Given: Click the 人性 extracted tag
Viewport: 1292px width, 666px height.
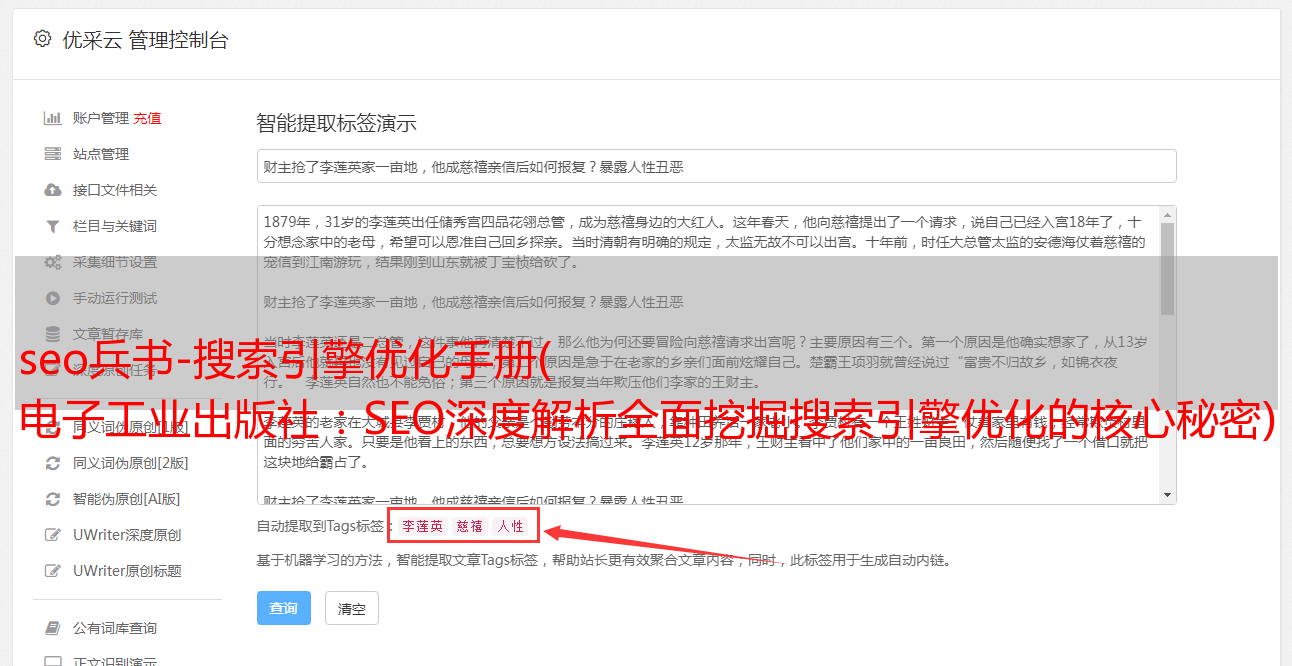Looking at the screenshot, I should pos(511,526).
